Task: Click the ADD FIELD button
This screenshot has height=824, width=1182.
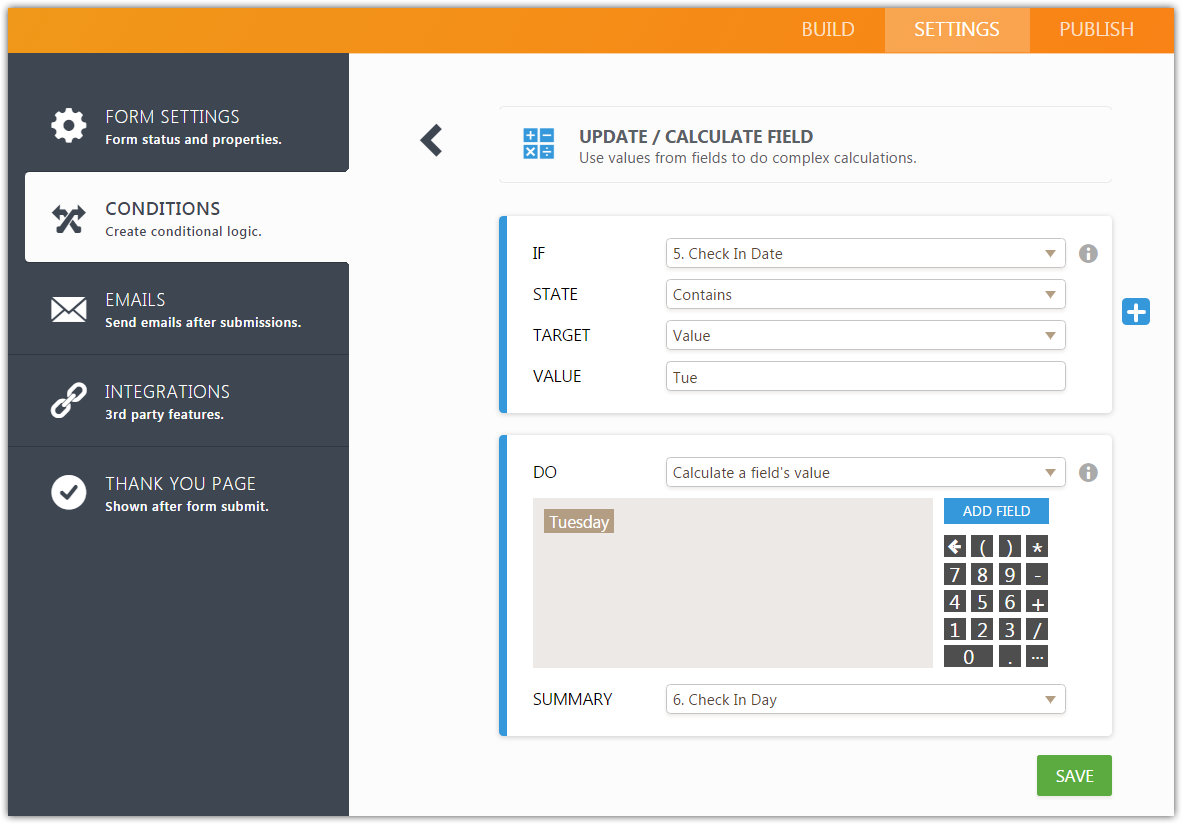Action: click(x=996, y=511)
